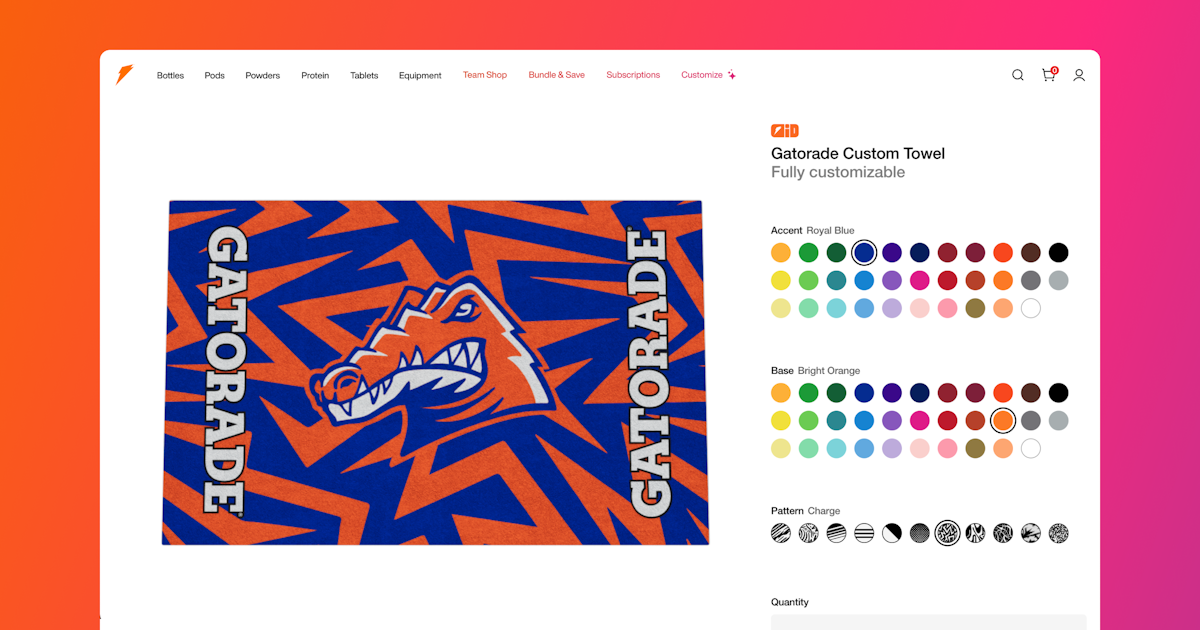Open the Team Shop menu item

point(484,75)
